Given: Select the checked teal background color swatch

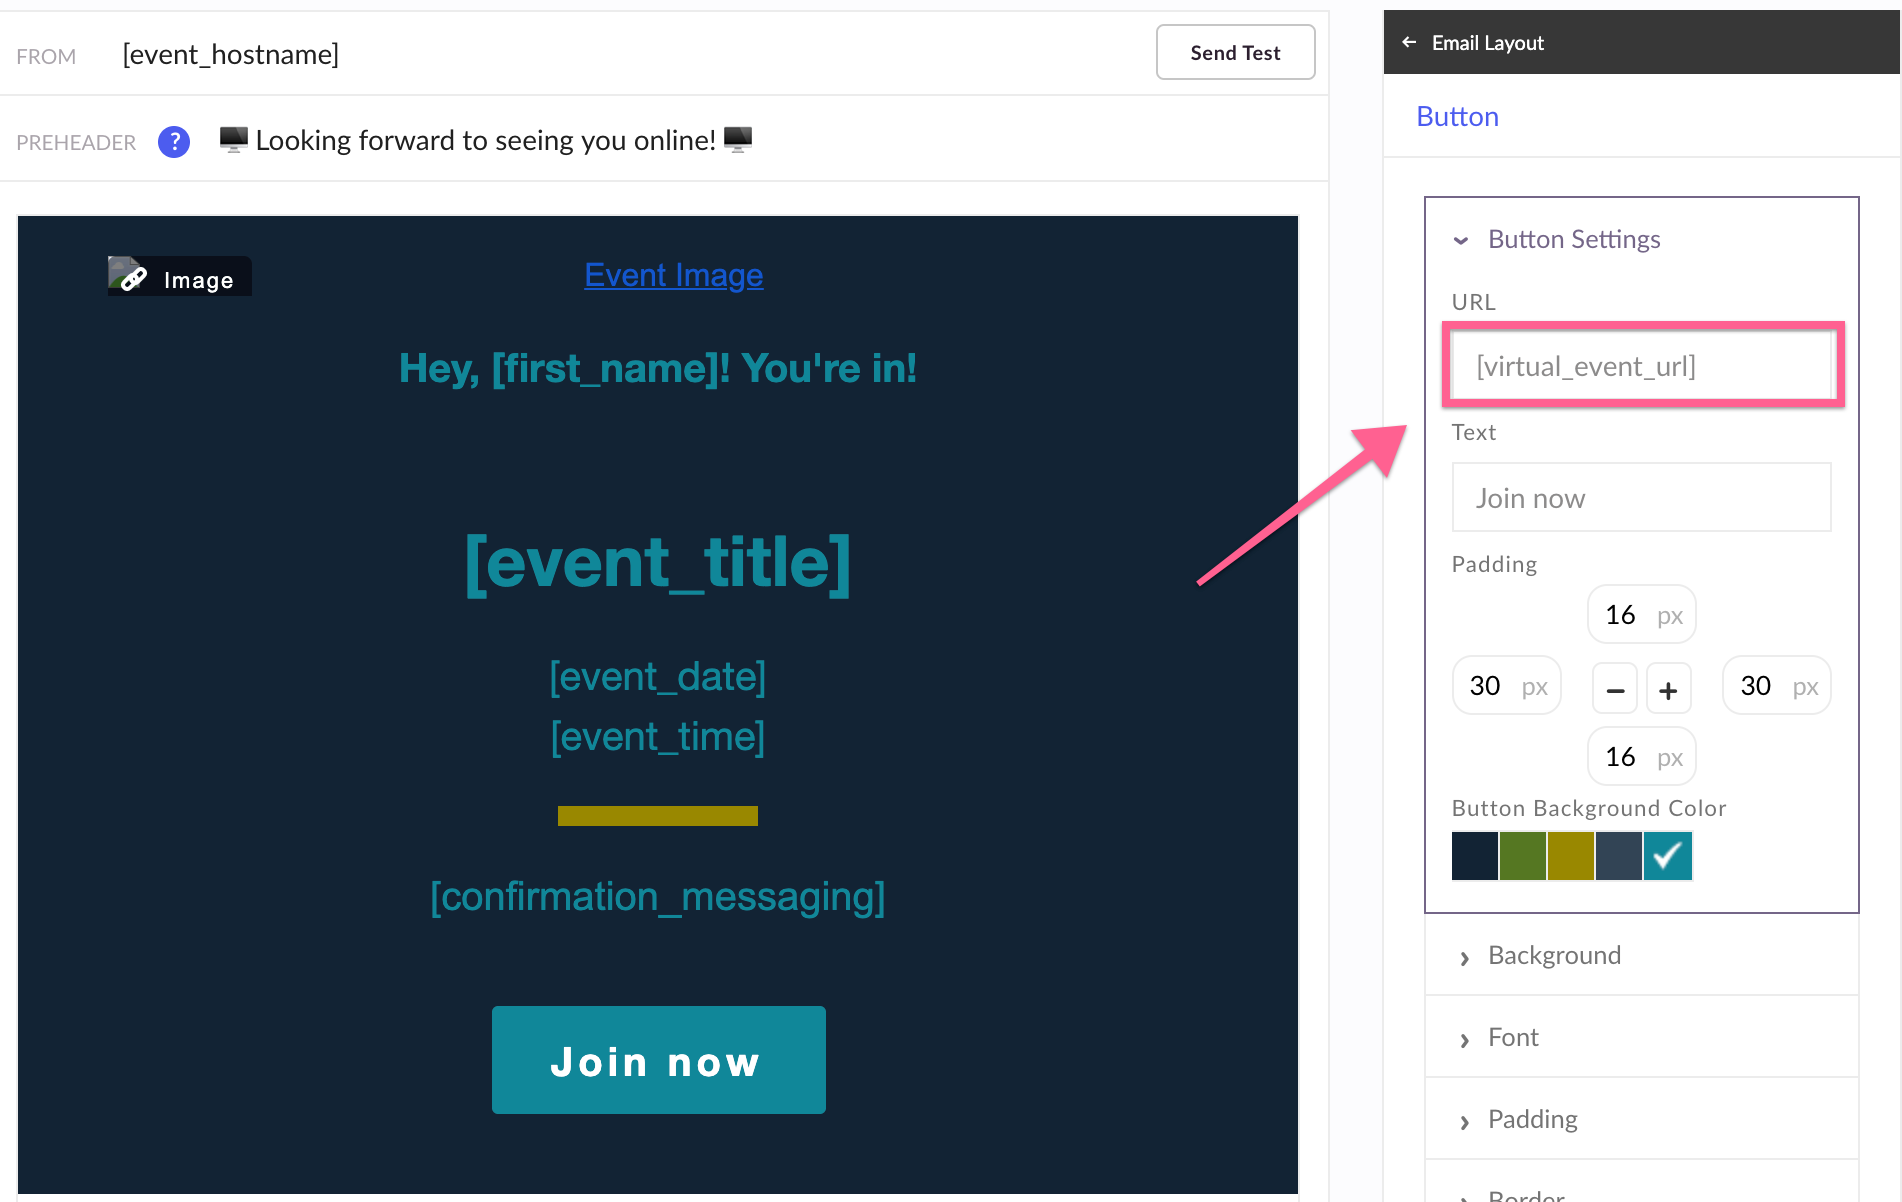Looking at the screenshot, I should [1667, 856].
